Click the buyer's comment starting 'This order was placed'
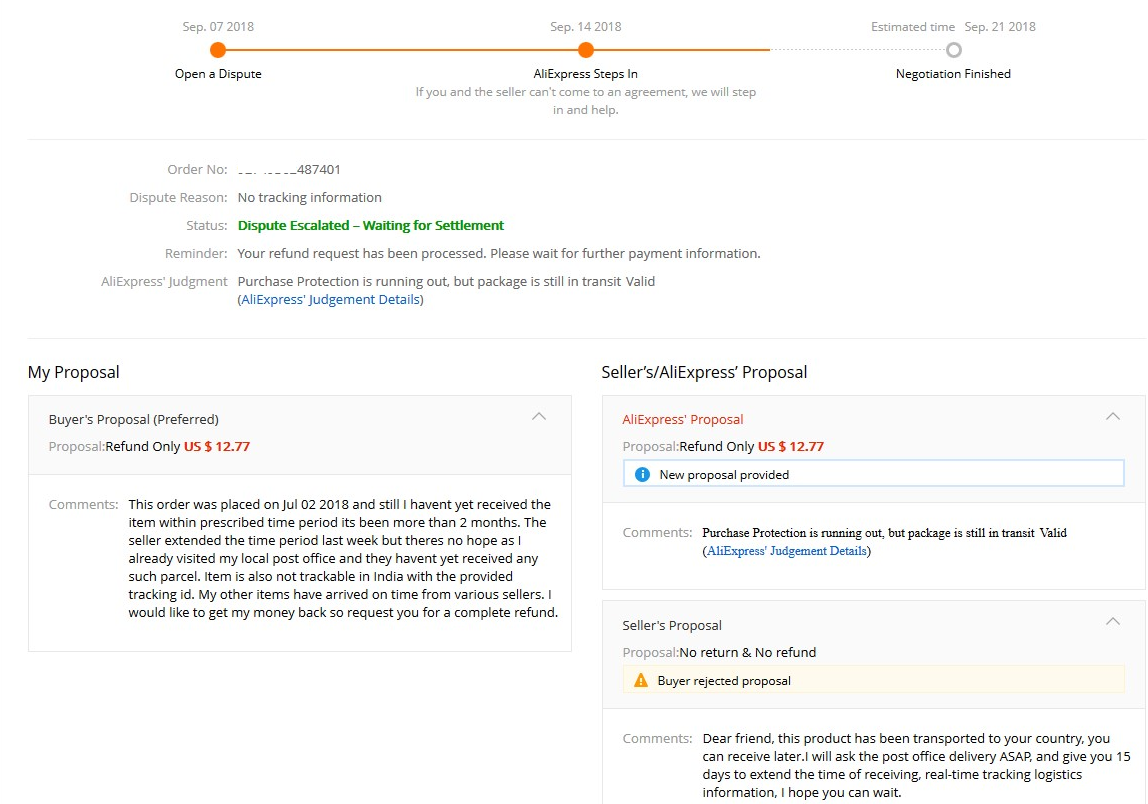1148x804 pixels. 343,558
